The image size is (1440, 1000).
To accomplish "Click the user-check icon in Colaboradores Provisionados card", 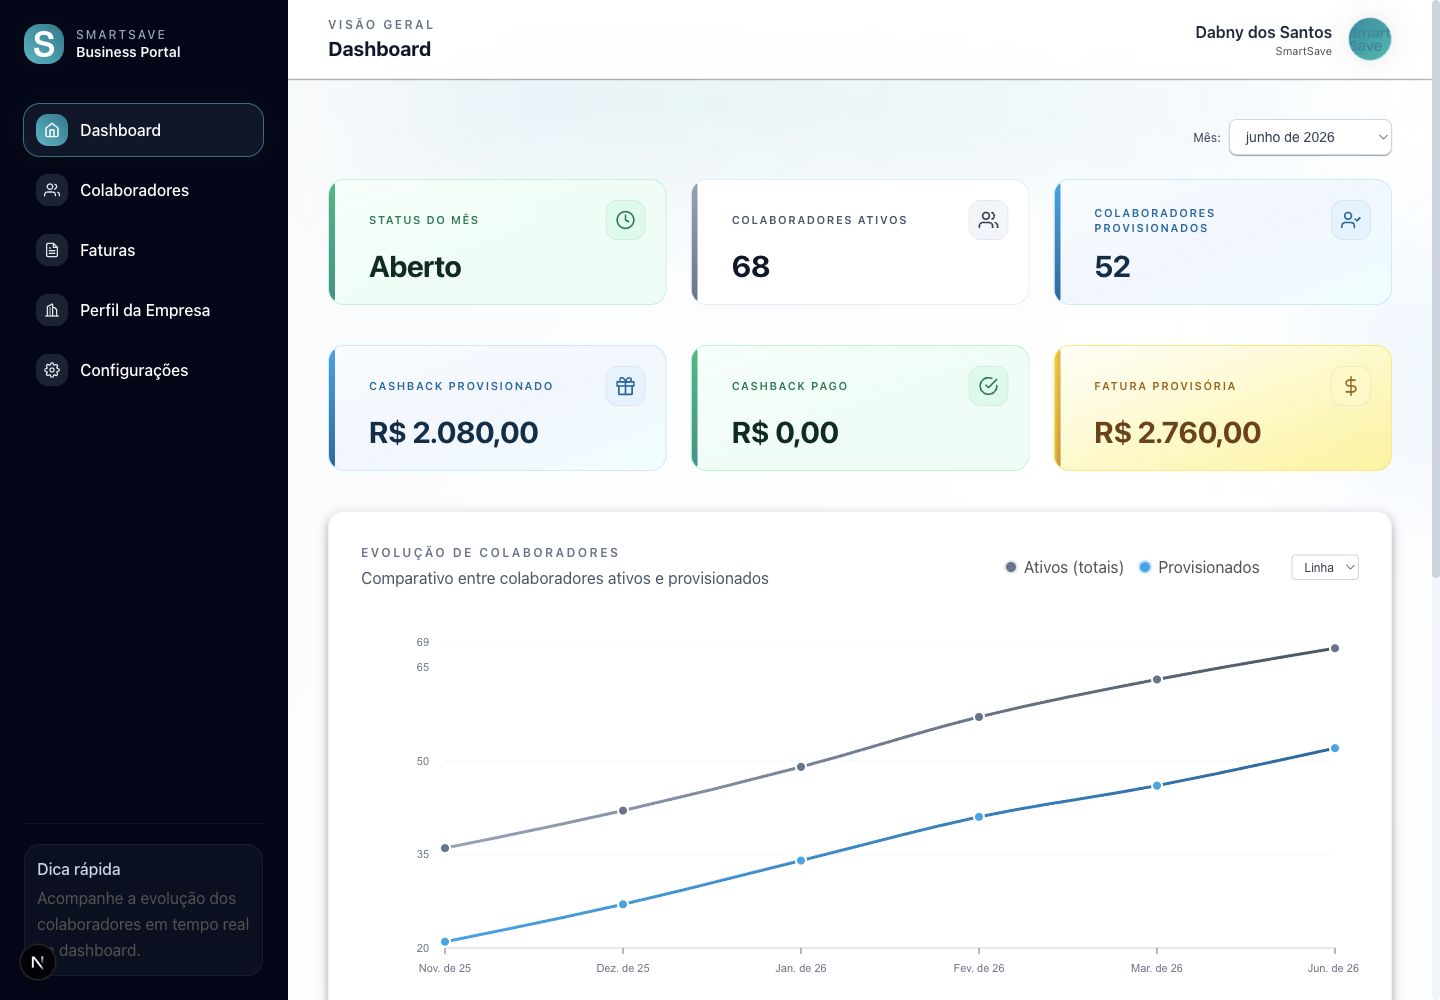I will tap(1351, 220).
